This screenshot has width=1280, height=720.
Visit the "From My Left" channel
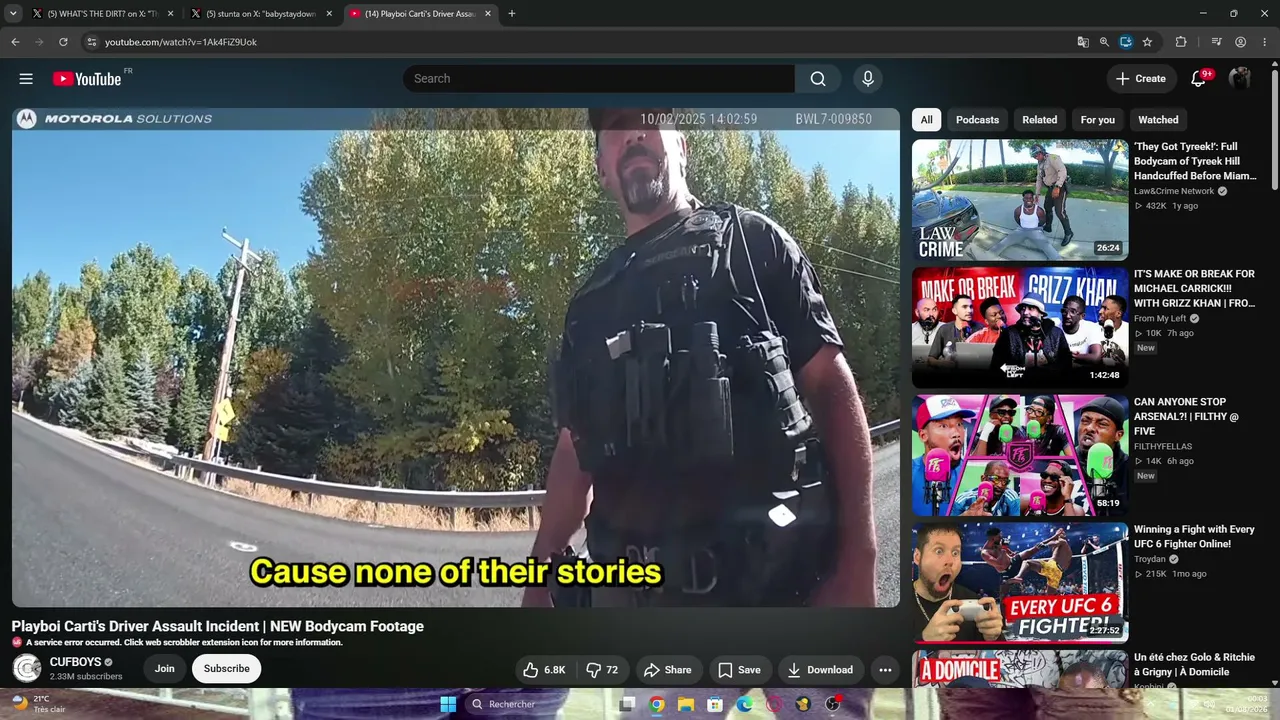[1160, 319]
